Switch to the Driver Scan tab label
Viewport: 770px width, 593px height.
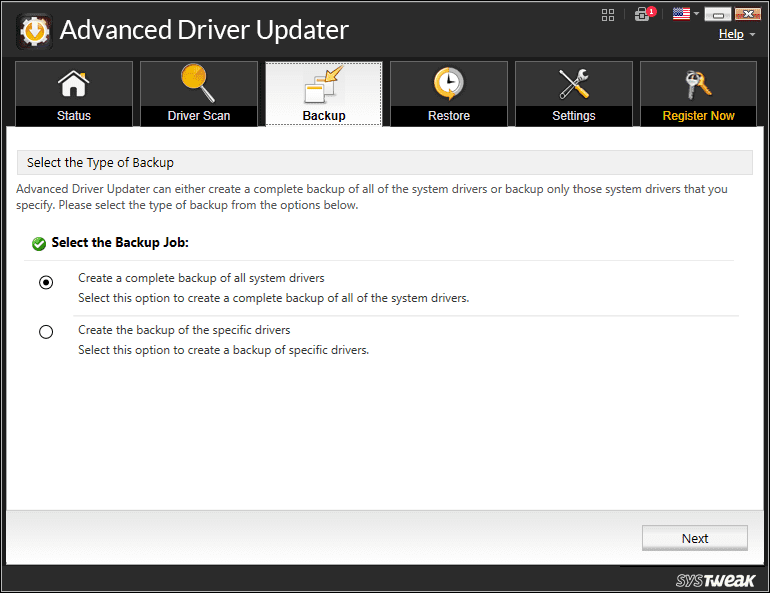[199, 116]
